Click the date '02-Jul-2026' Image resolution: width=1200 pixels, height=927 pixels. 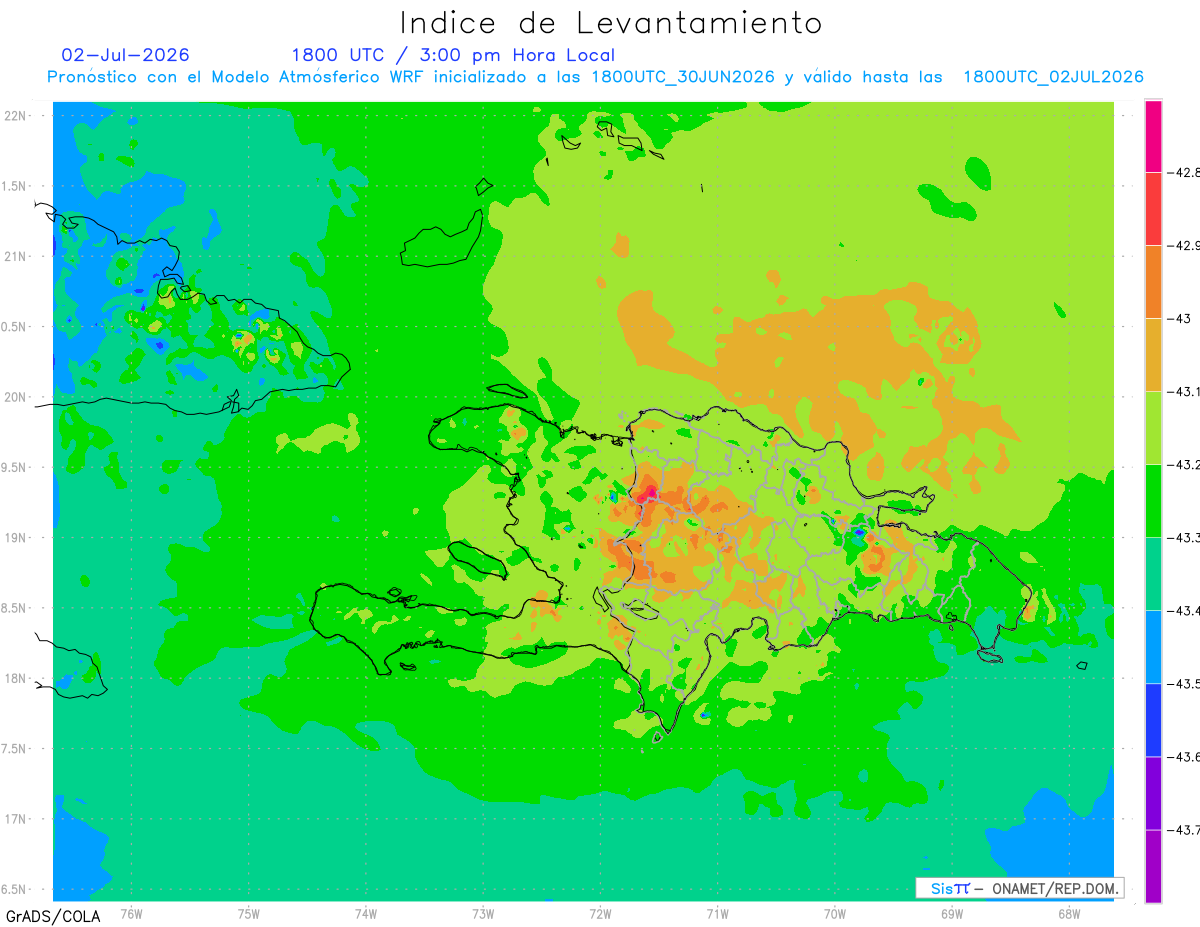125,55
